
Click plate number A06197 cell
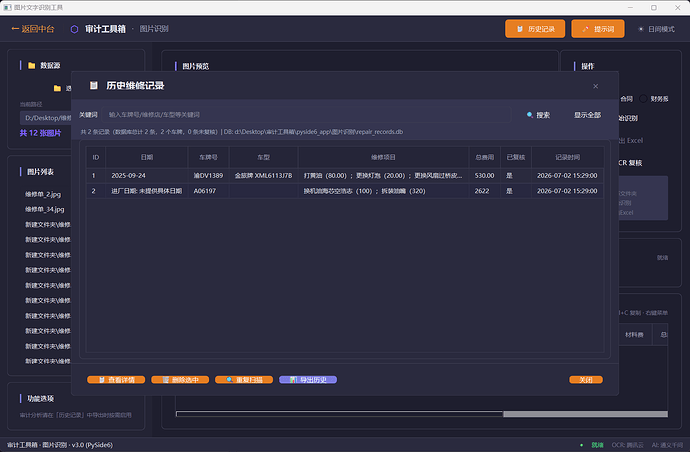point(208,191)
